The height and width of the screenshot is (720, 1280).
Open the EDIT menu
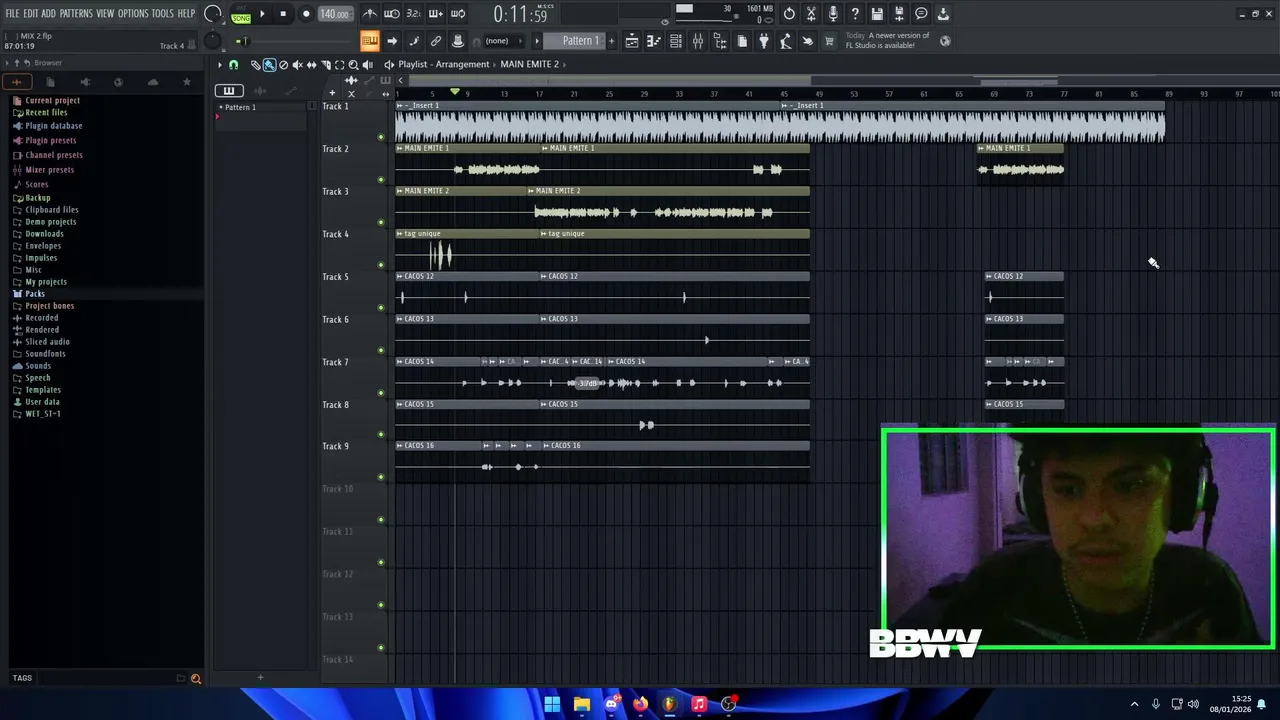31,13
